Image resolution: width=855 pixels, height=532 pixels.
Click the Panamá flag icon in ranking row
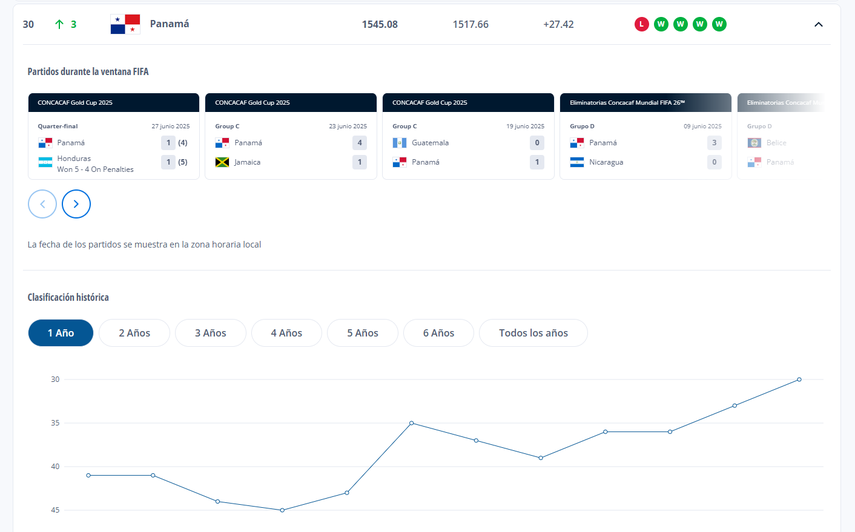click(x=125, y=24)
